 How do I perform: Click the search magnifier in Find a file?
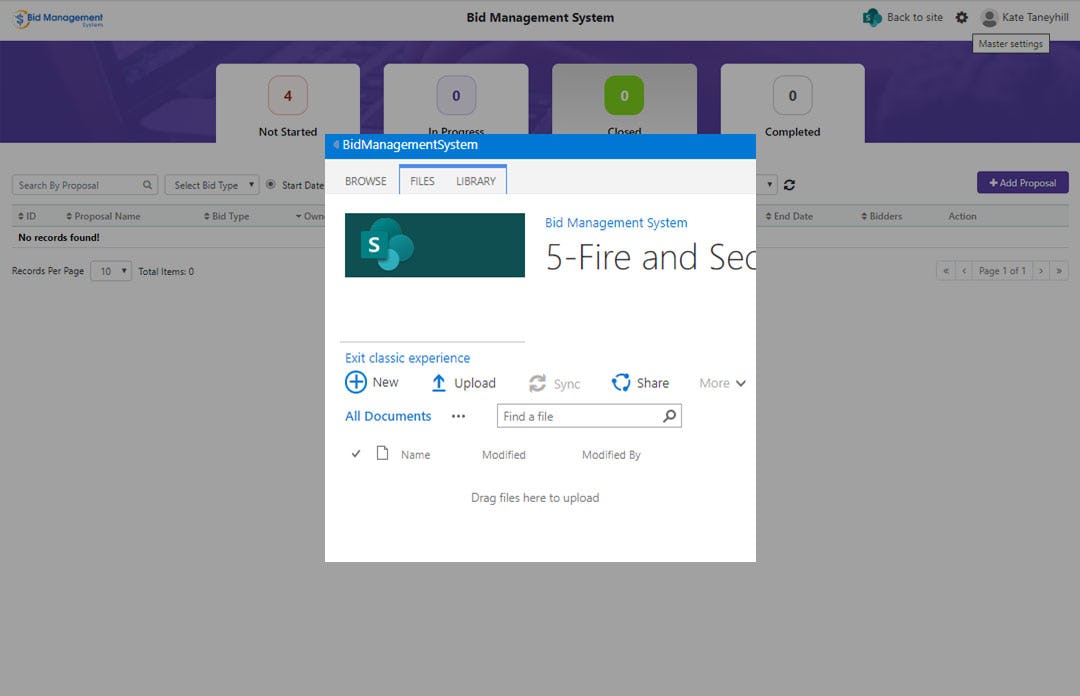669,415
